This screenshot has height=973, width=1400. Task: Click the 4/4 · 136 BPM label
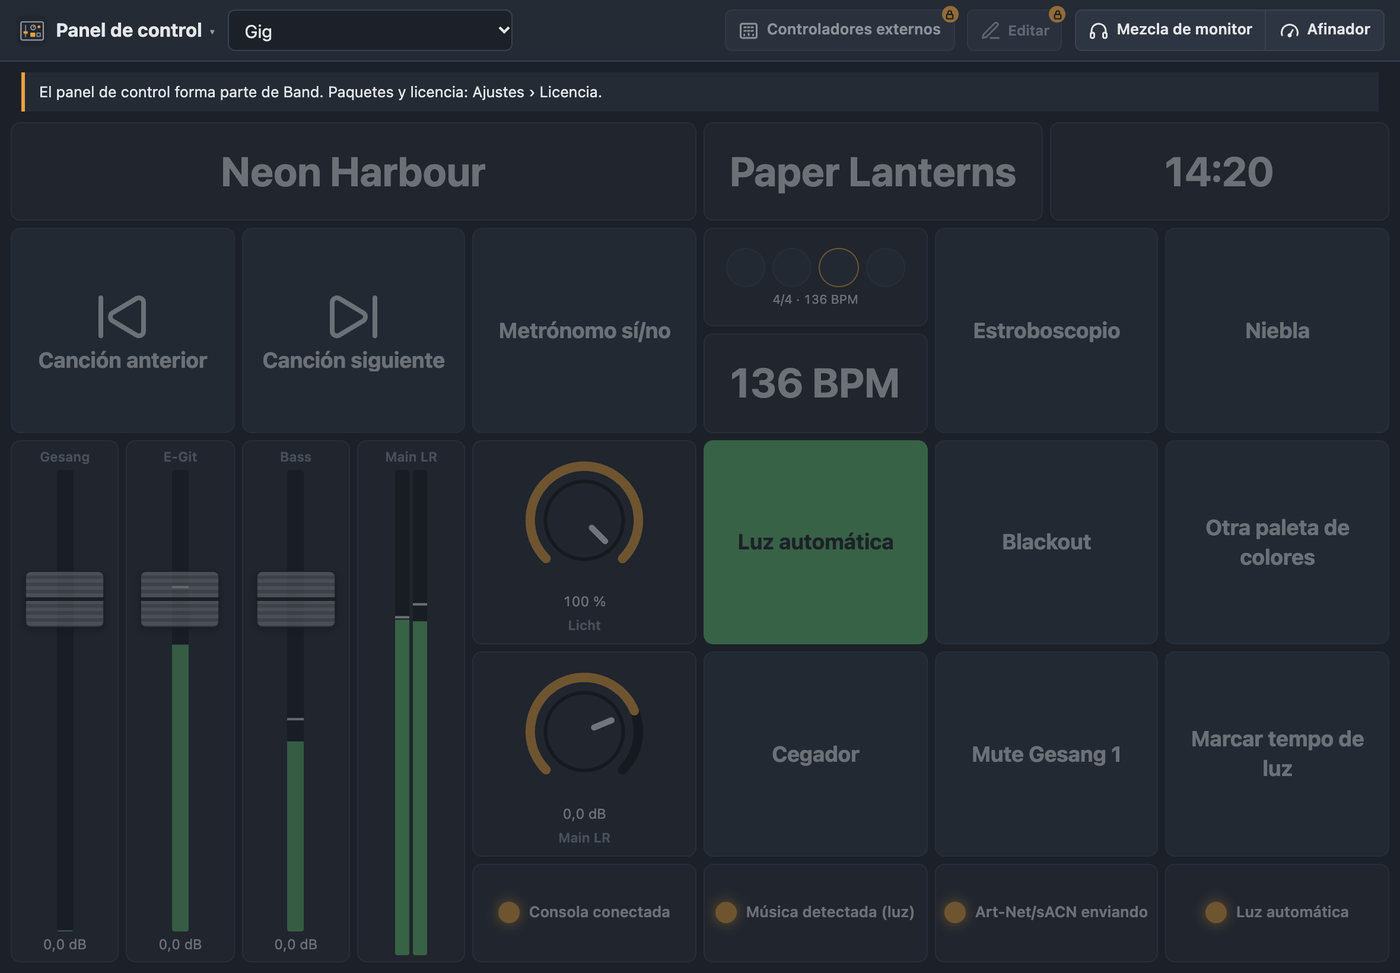[x=815, y=299]
